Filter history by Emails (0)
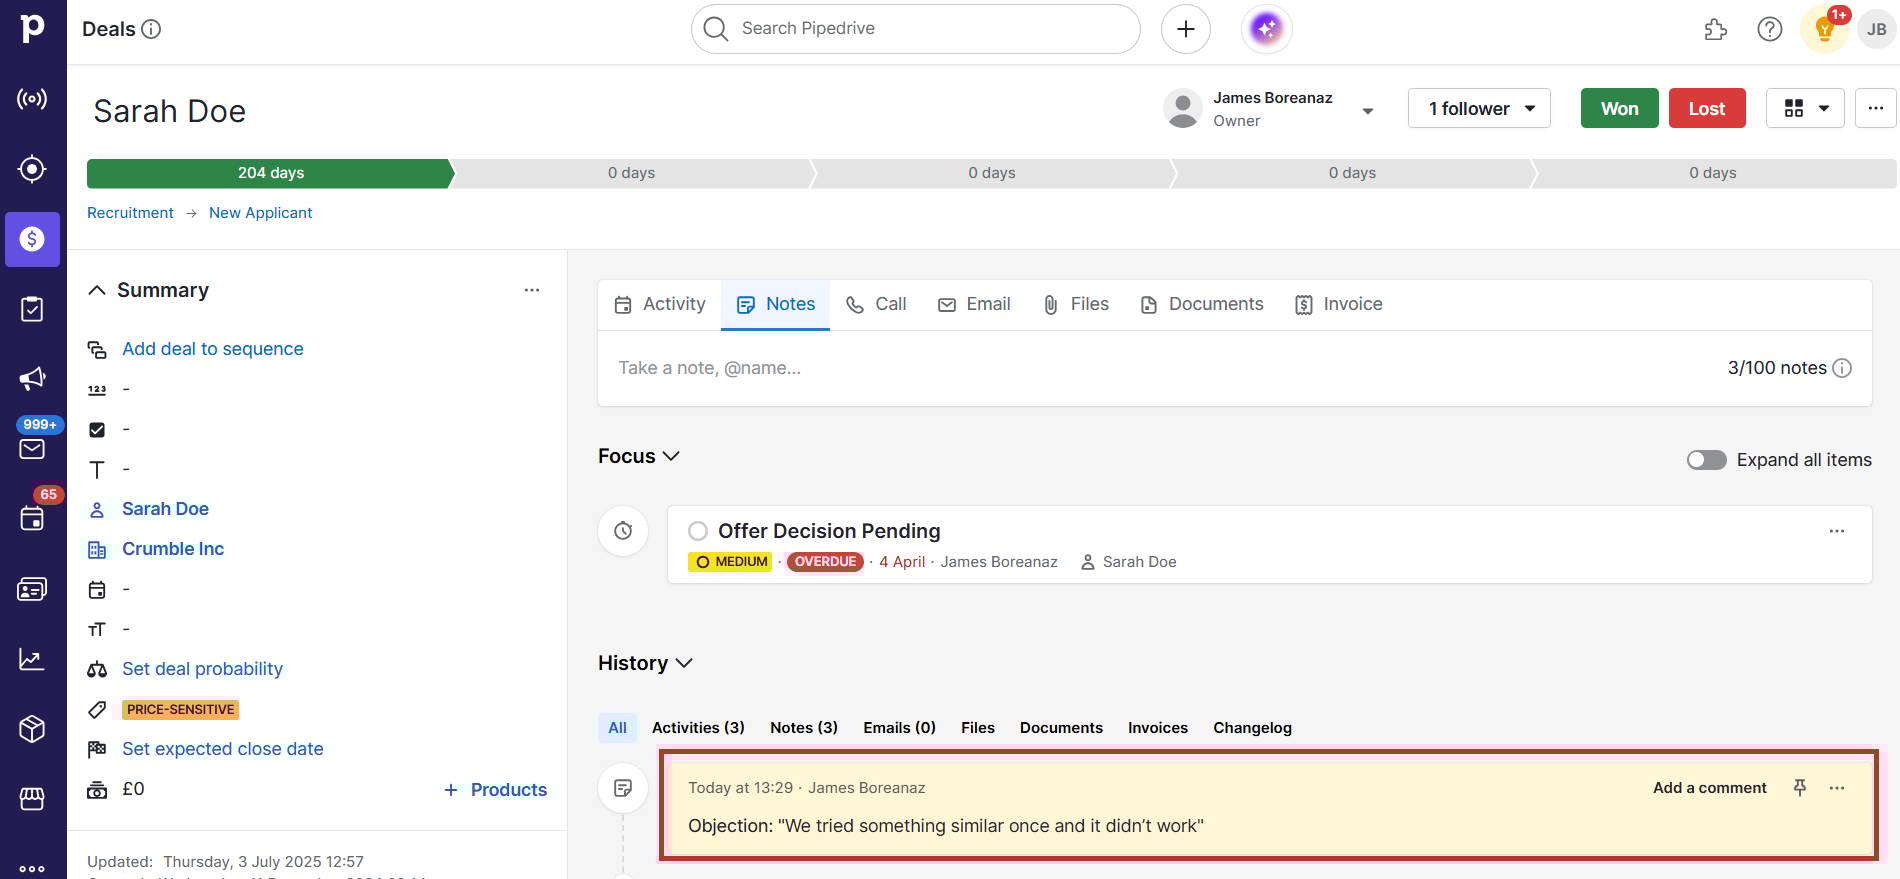This screenshot has height=879, width=1900. pos(900,728)
